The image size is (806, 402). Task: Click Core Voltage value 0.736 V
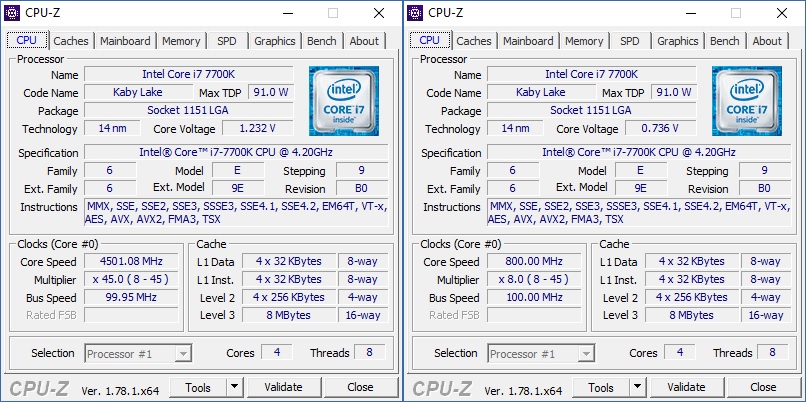tap(661, 129)
